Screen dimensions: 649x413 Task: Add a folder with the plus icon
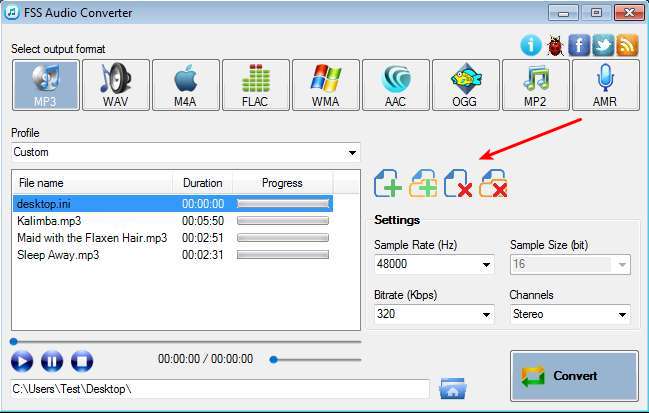click(x=423, y=183)
